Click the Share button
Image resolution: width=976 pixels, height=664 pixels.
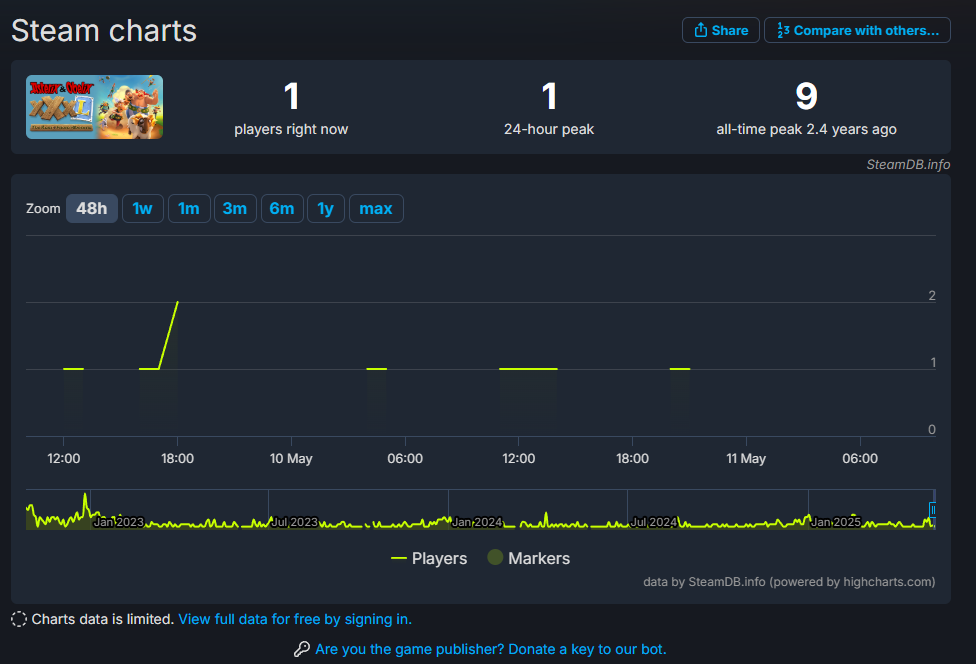(x=720, y=30)
